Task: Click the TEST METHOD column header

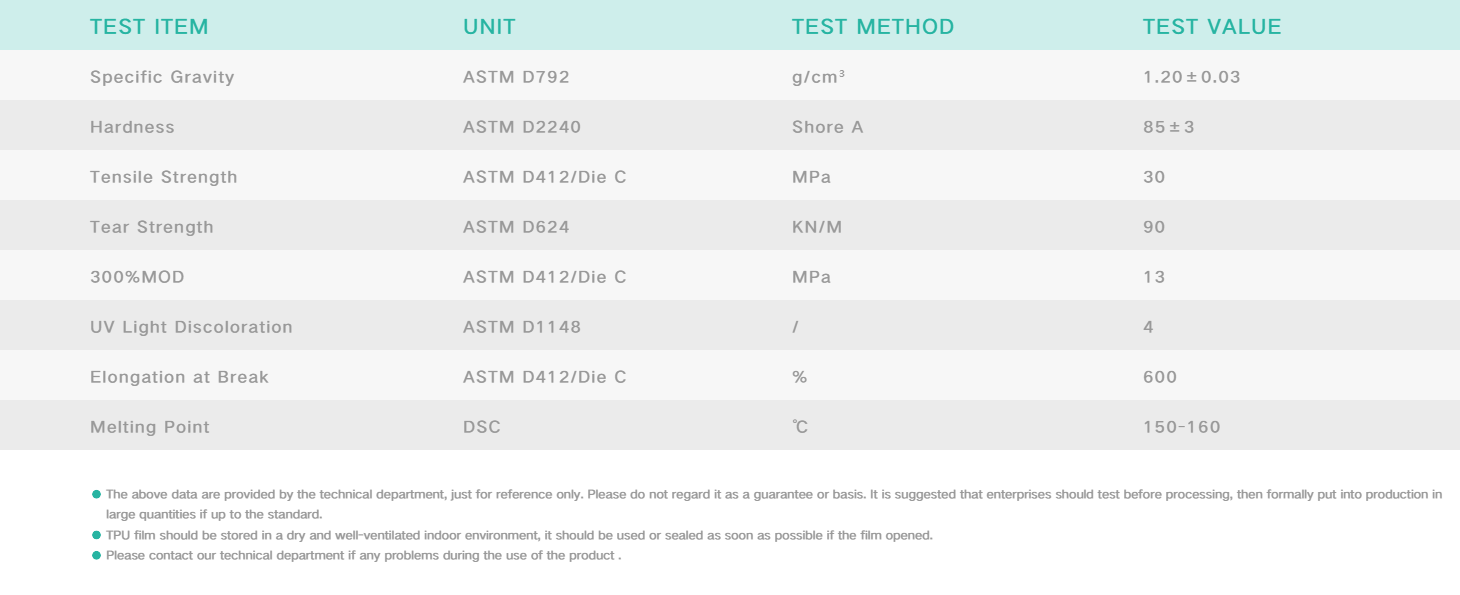Action: [x=872, y=27]
